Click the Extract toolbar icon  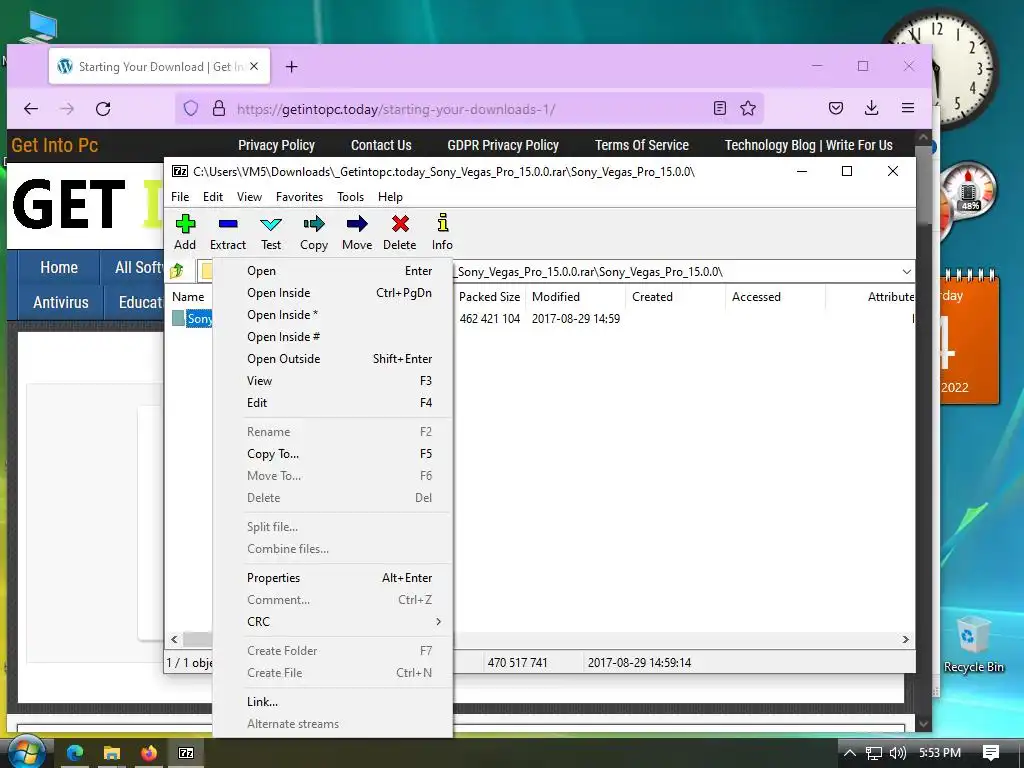pos(228,232)
